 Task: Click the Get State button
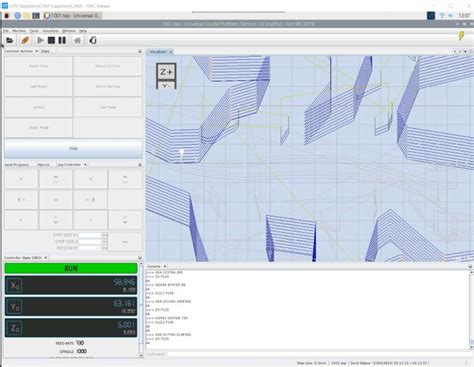(108, 107)
